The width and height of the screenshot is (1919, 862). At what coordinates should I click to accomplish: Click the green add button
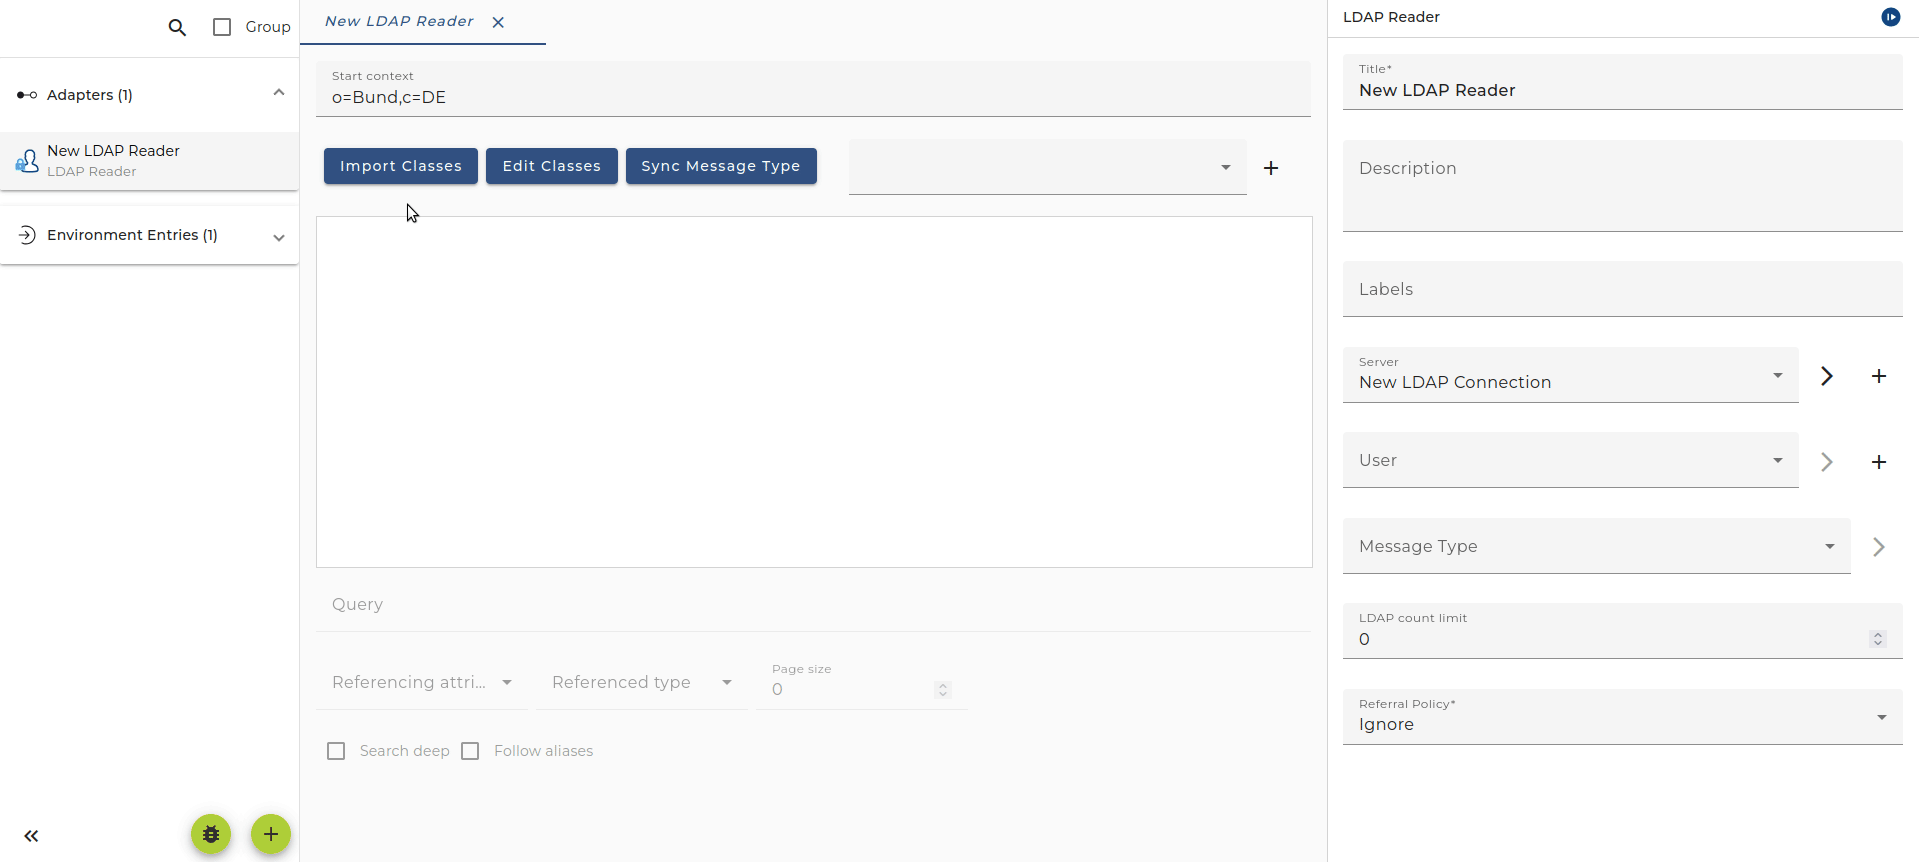tap(271, 834)
